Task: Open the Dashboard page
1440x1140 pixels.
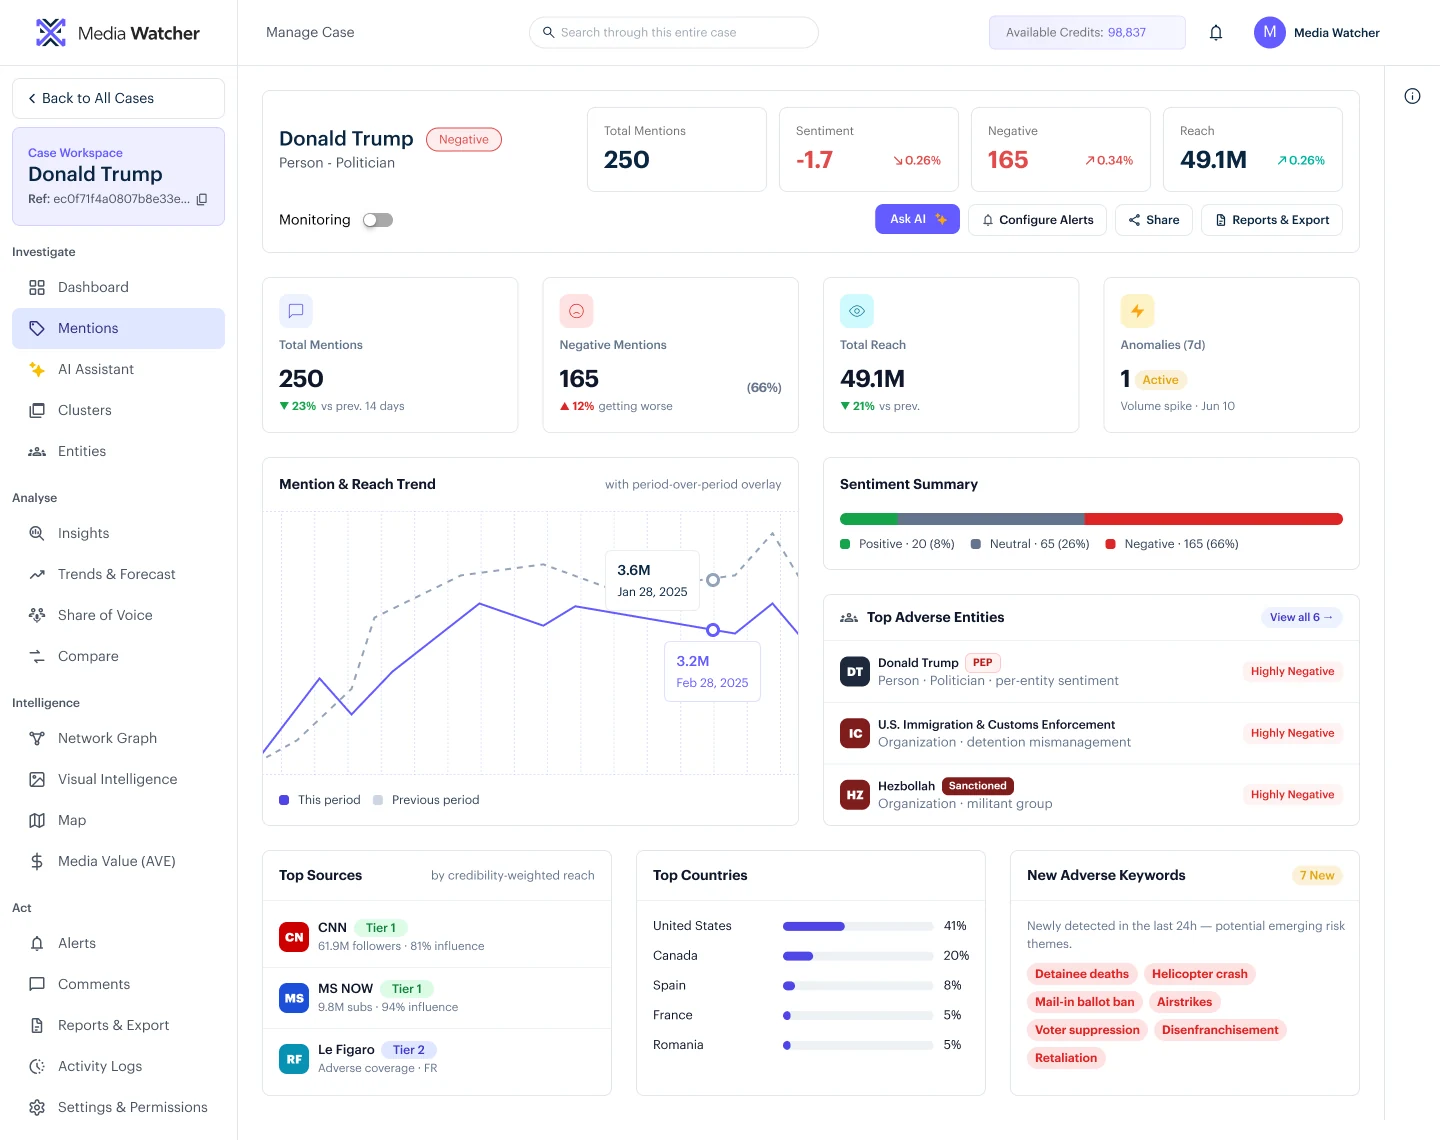Action: click(x=118, y=287)
